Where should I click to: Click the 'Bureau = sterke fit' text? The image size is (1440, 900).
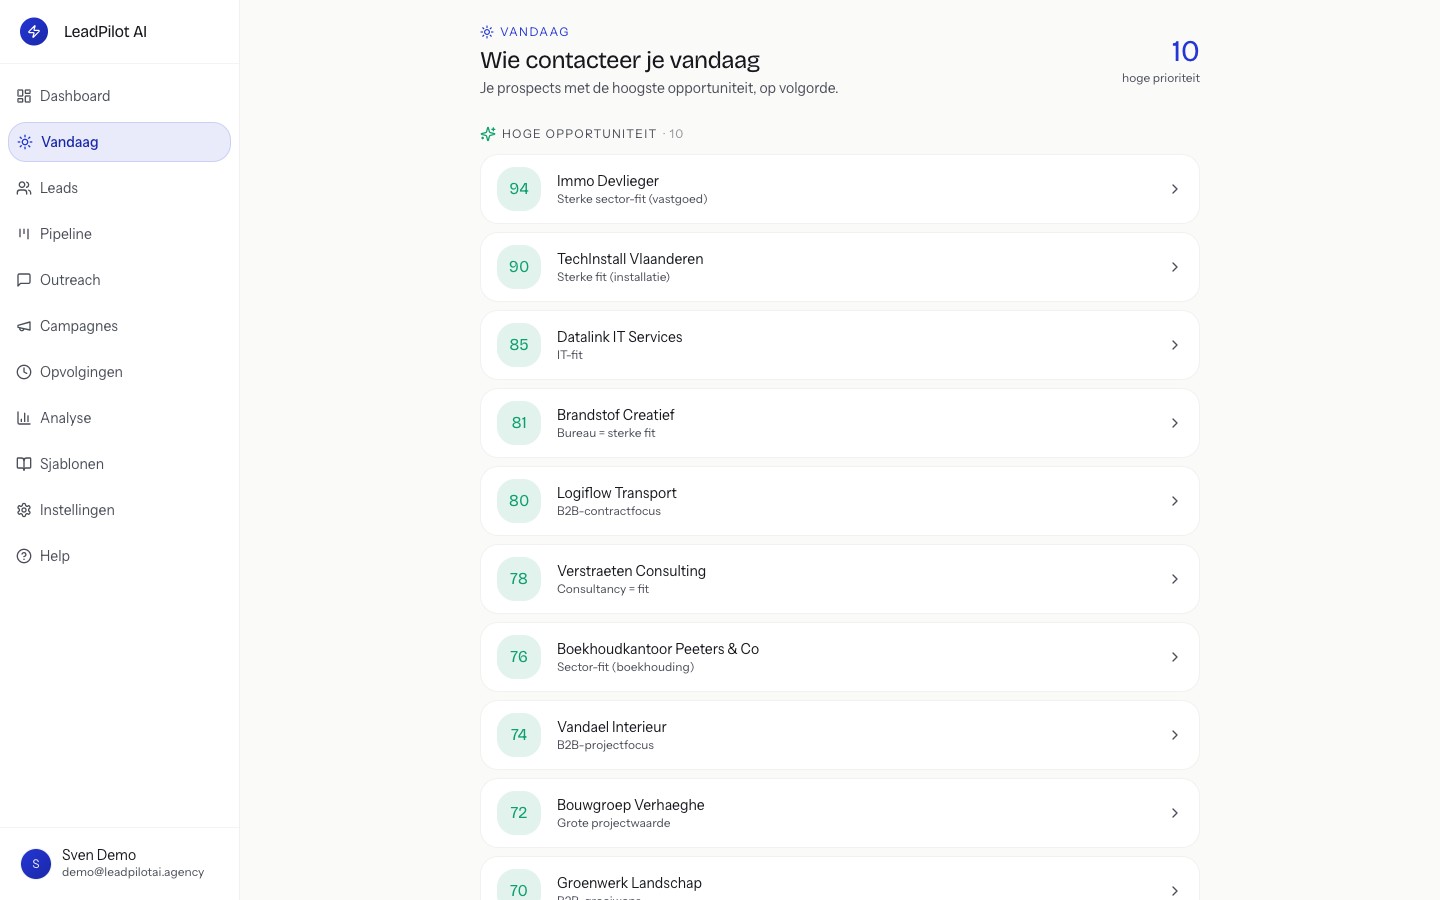pyautogui.click(x=606, y=433)
